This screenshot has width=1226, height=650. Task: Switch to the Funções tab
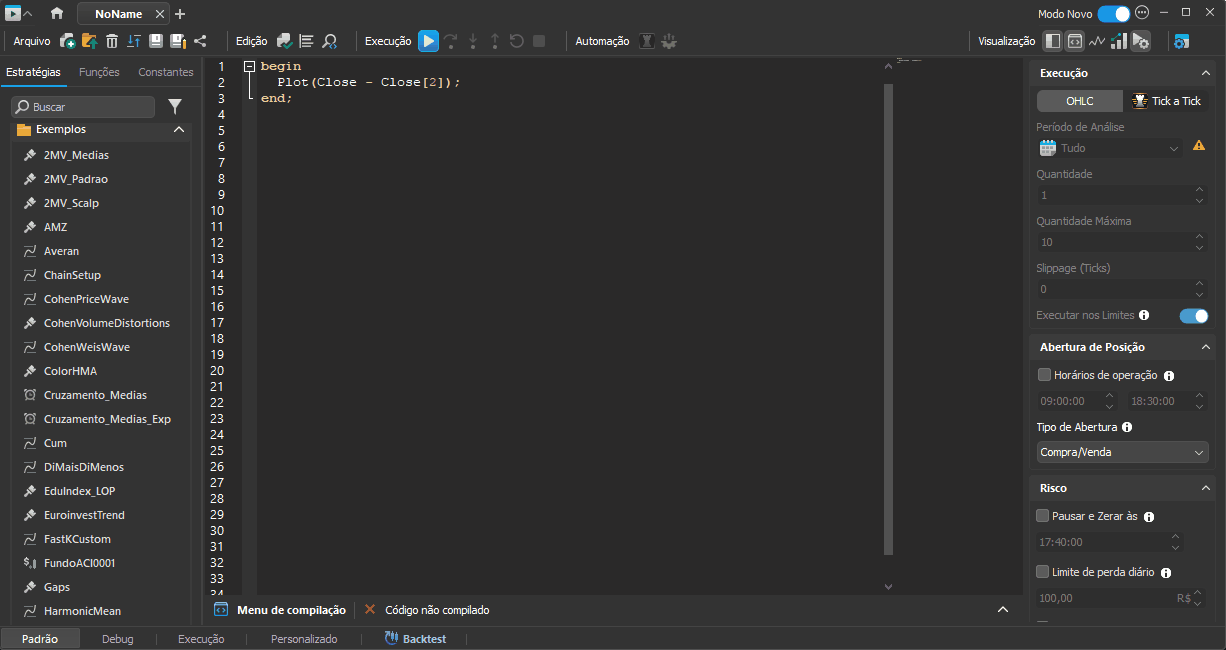99,72
